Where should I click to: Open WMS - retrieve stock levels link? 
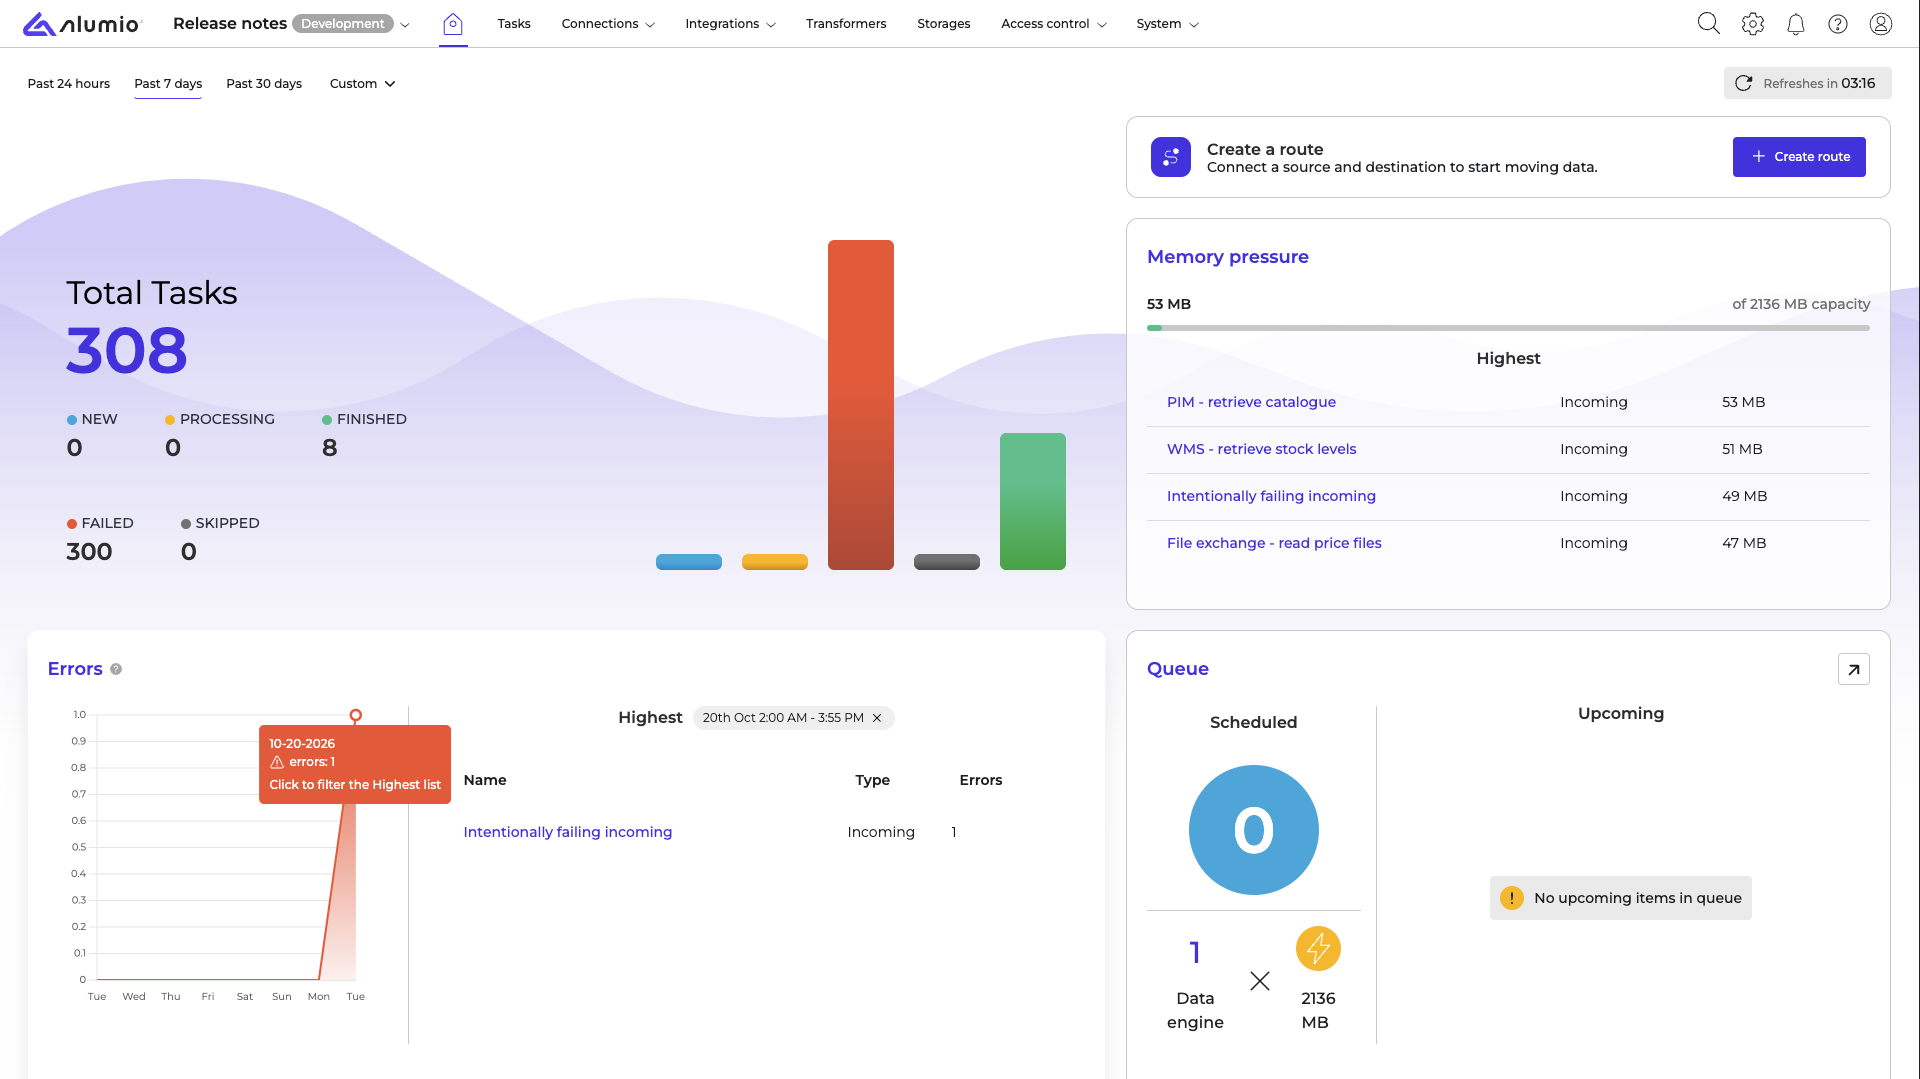pyautogui.click(x=1261, y=449)
